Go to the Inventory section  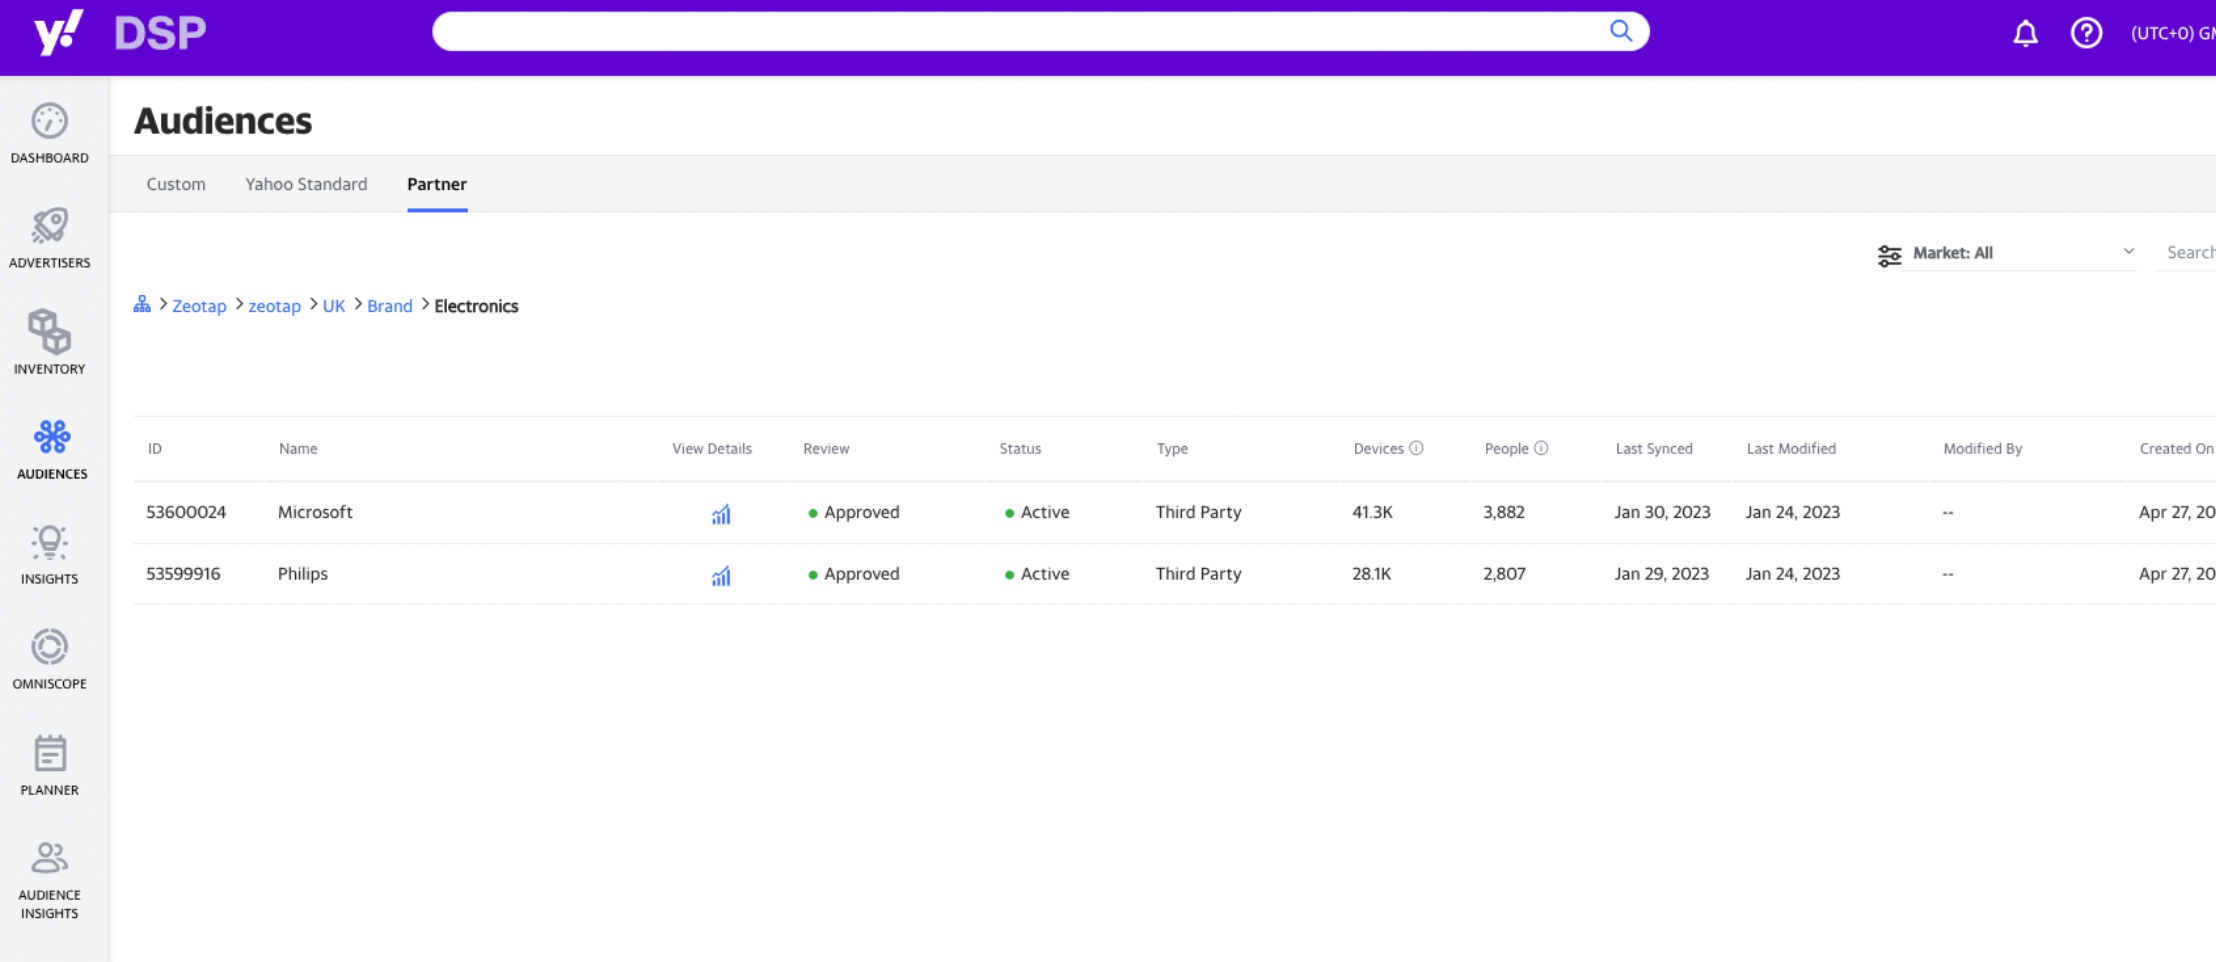tap(49, 343)
